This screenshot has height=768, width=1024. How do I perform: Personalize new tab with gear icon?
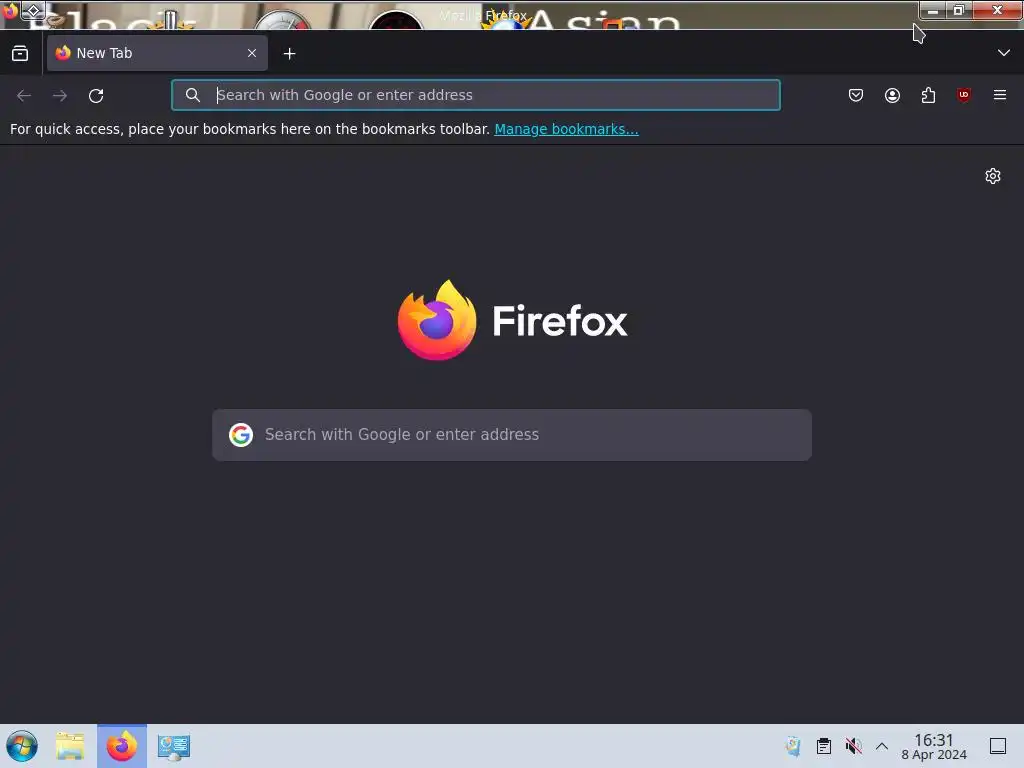click(993, 176)
